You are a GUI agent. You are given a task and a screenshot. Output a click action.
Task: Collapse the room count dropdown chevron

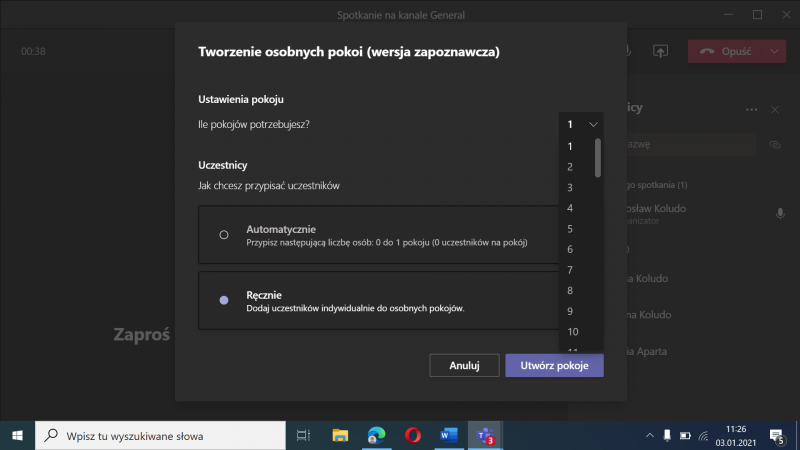coord(593,124)
